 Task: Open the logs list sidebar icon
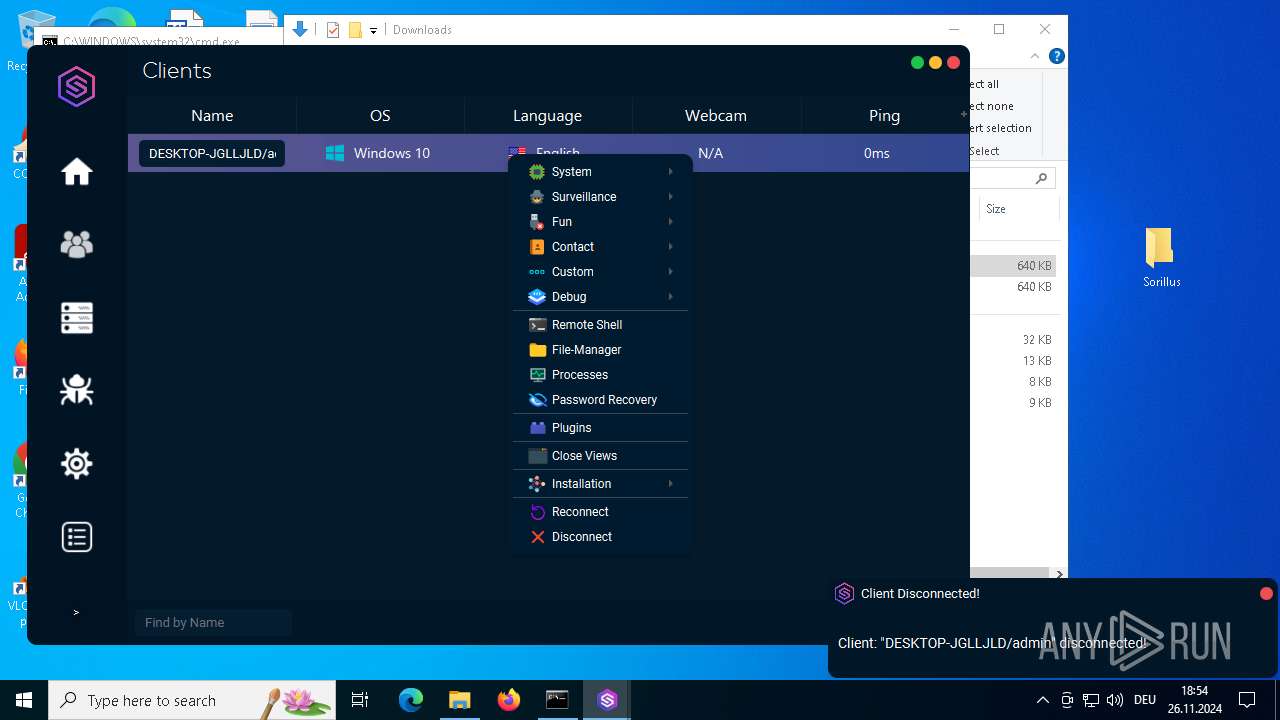pyautogui.click(x=77, y=537)
